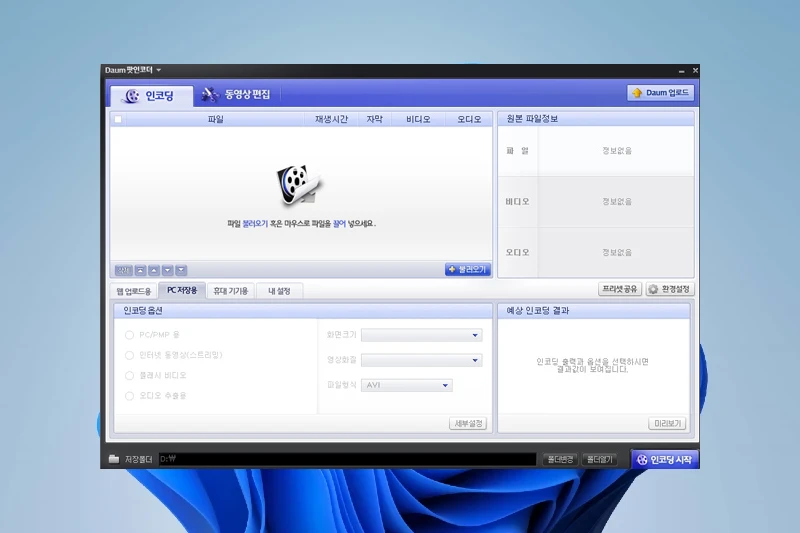Screen dimensions: 800x533
Task: Switch to 동영상 편집 tab
Action: click(236, 94)
